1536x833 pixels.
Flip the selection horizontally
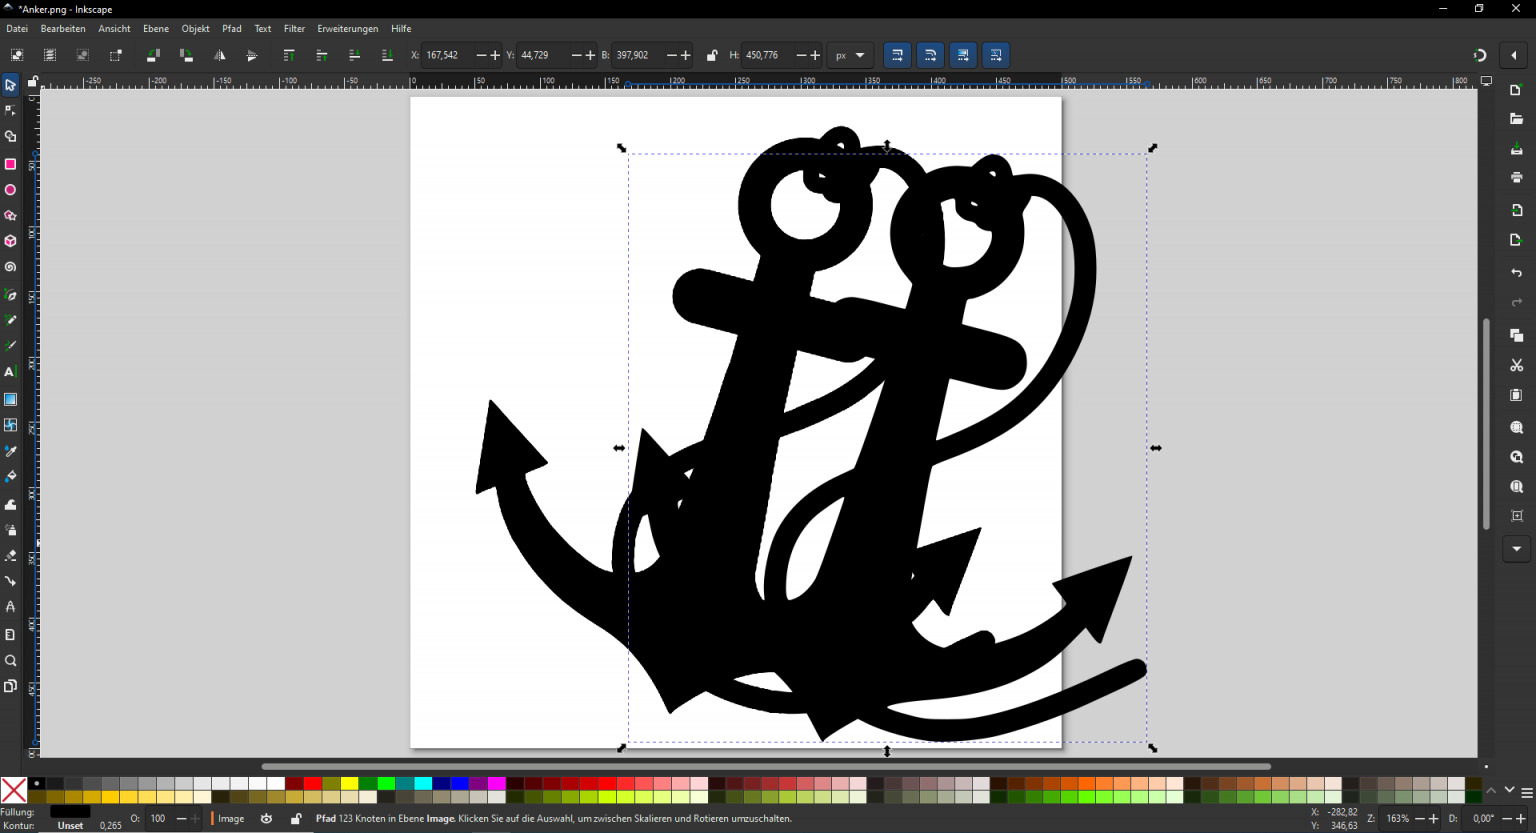(x=220, y=55)
